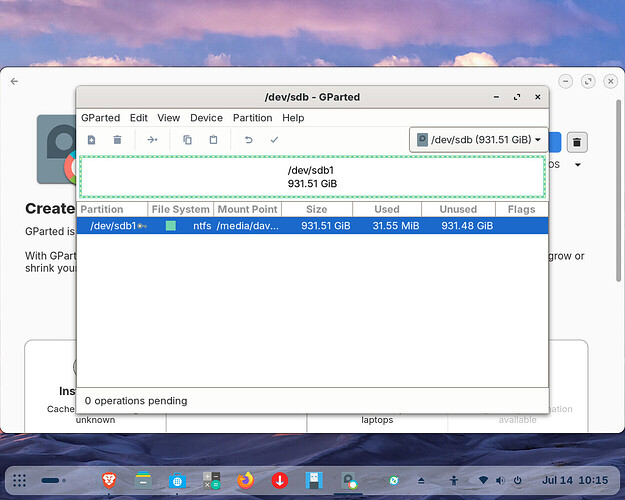
Task: Click the New partition toolbar icon
Action: (x=91, y=140)
